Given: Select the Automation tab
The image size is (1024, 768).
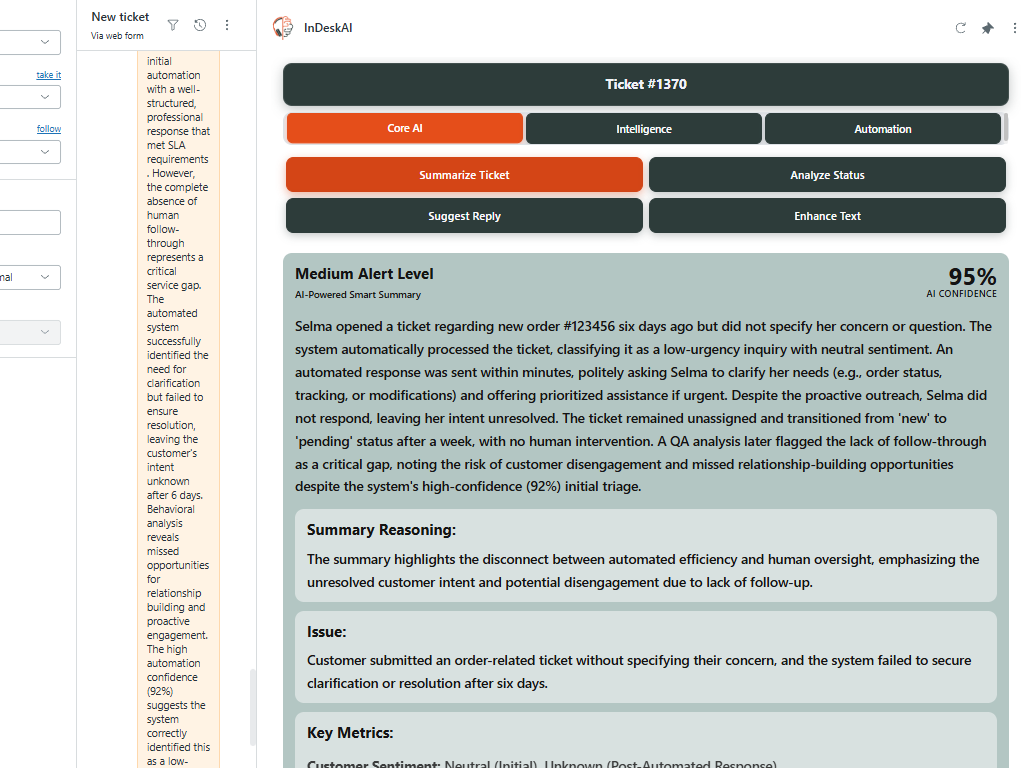Looking at the screenshot, I should click(882, 128).
